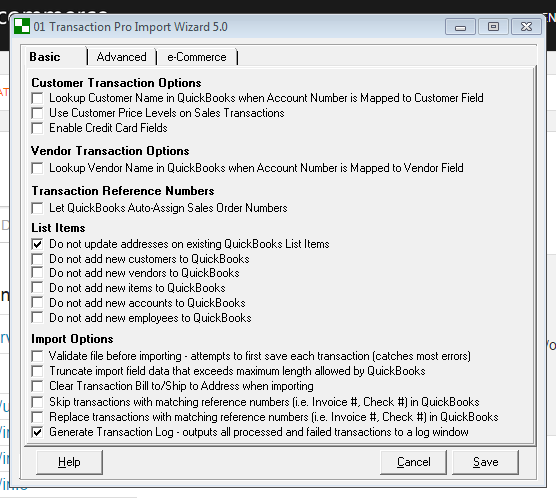Enable Skip transactions with matching reference numbers
Image resolution: width=556 pixels, height=499 pixels.
(x=37, y=402)
